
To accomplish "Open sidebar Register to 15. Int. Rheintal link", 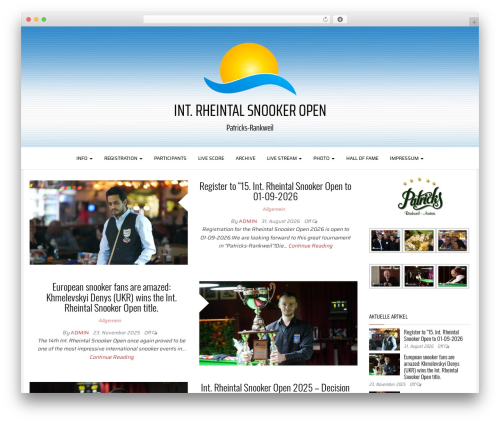I will pos(433,335).
